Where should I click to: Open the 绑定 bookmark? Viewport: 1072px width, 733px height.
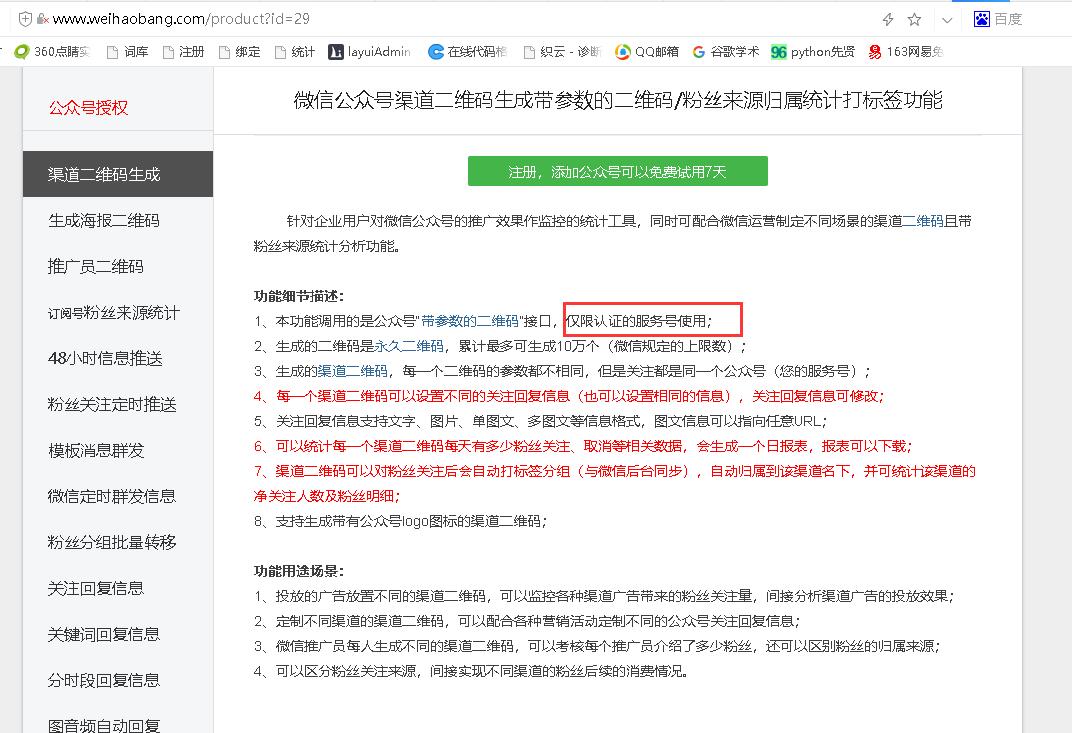(240, 52)
